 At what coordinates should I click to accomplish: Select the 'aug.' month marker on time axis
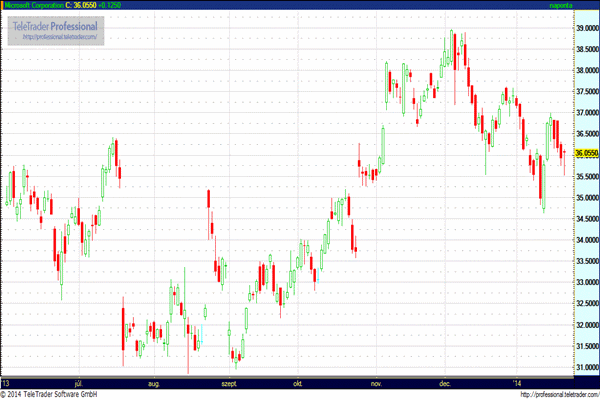pos(154,383)
